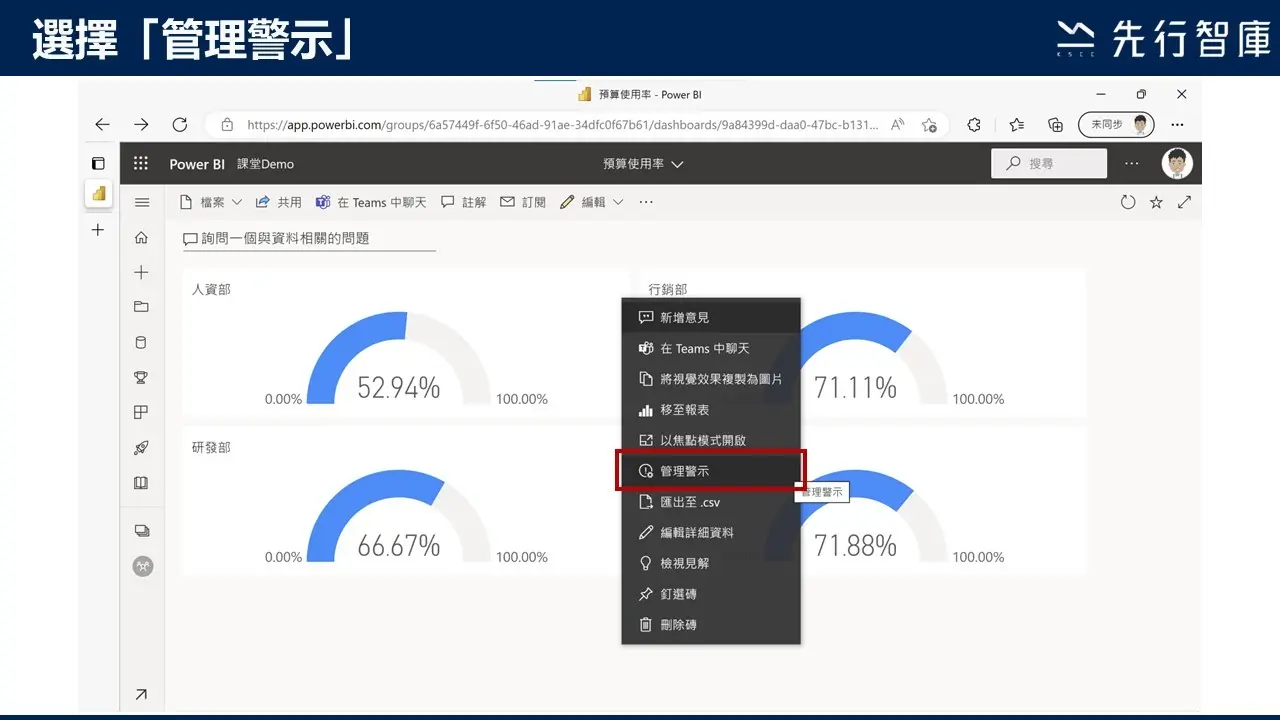The height and width of the screenshot is (720, 1280).
Task: Select 刪除磚 from the context menu
Action: point(711,625)
